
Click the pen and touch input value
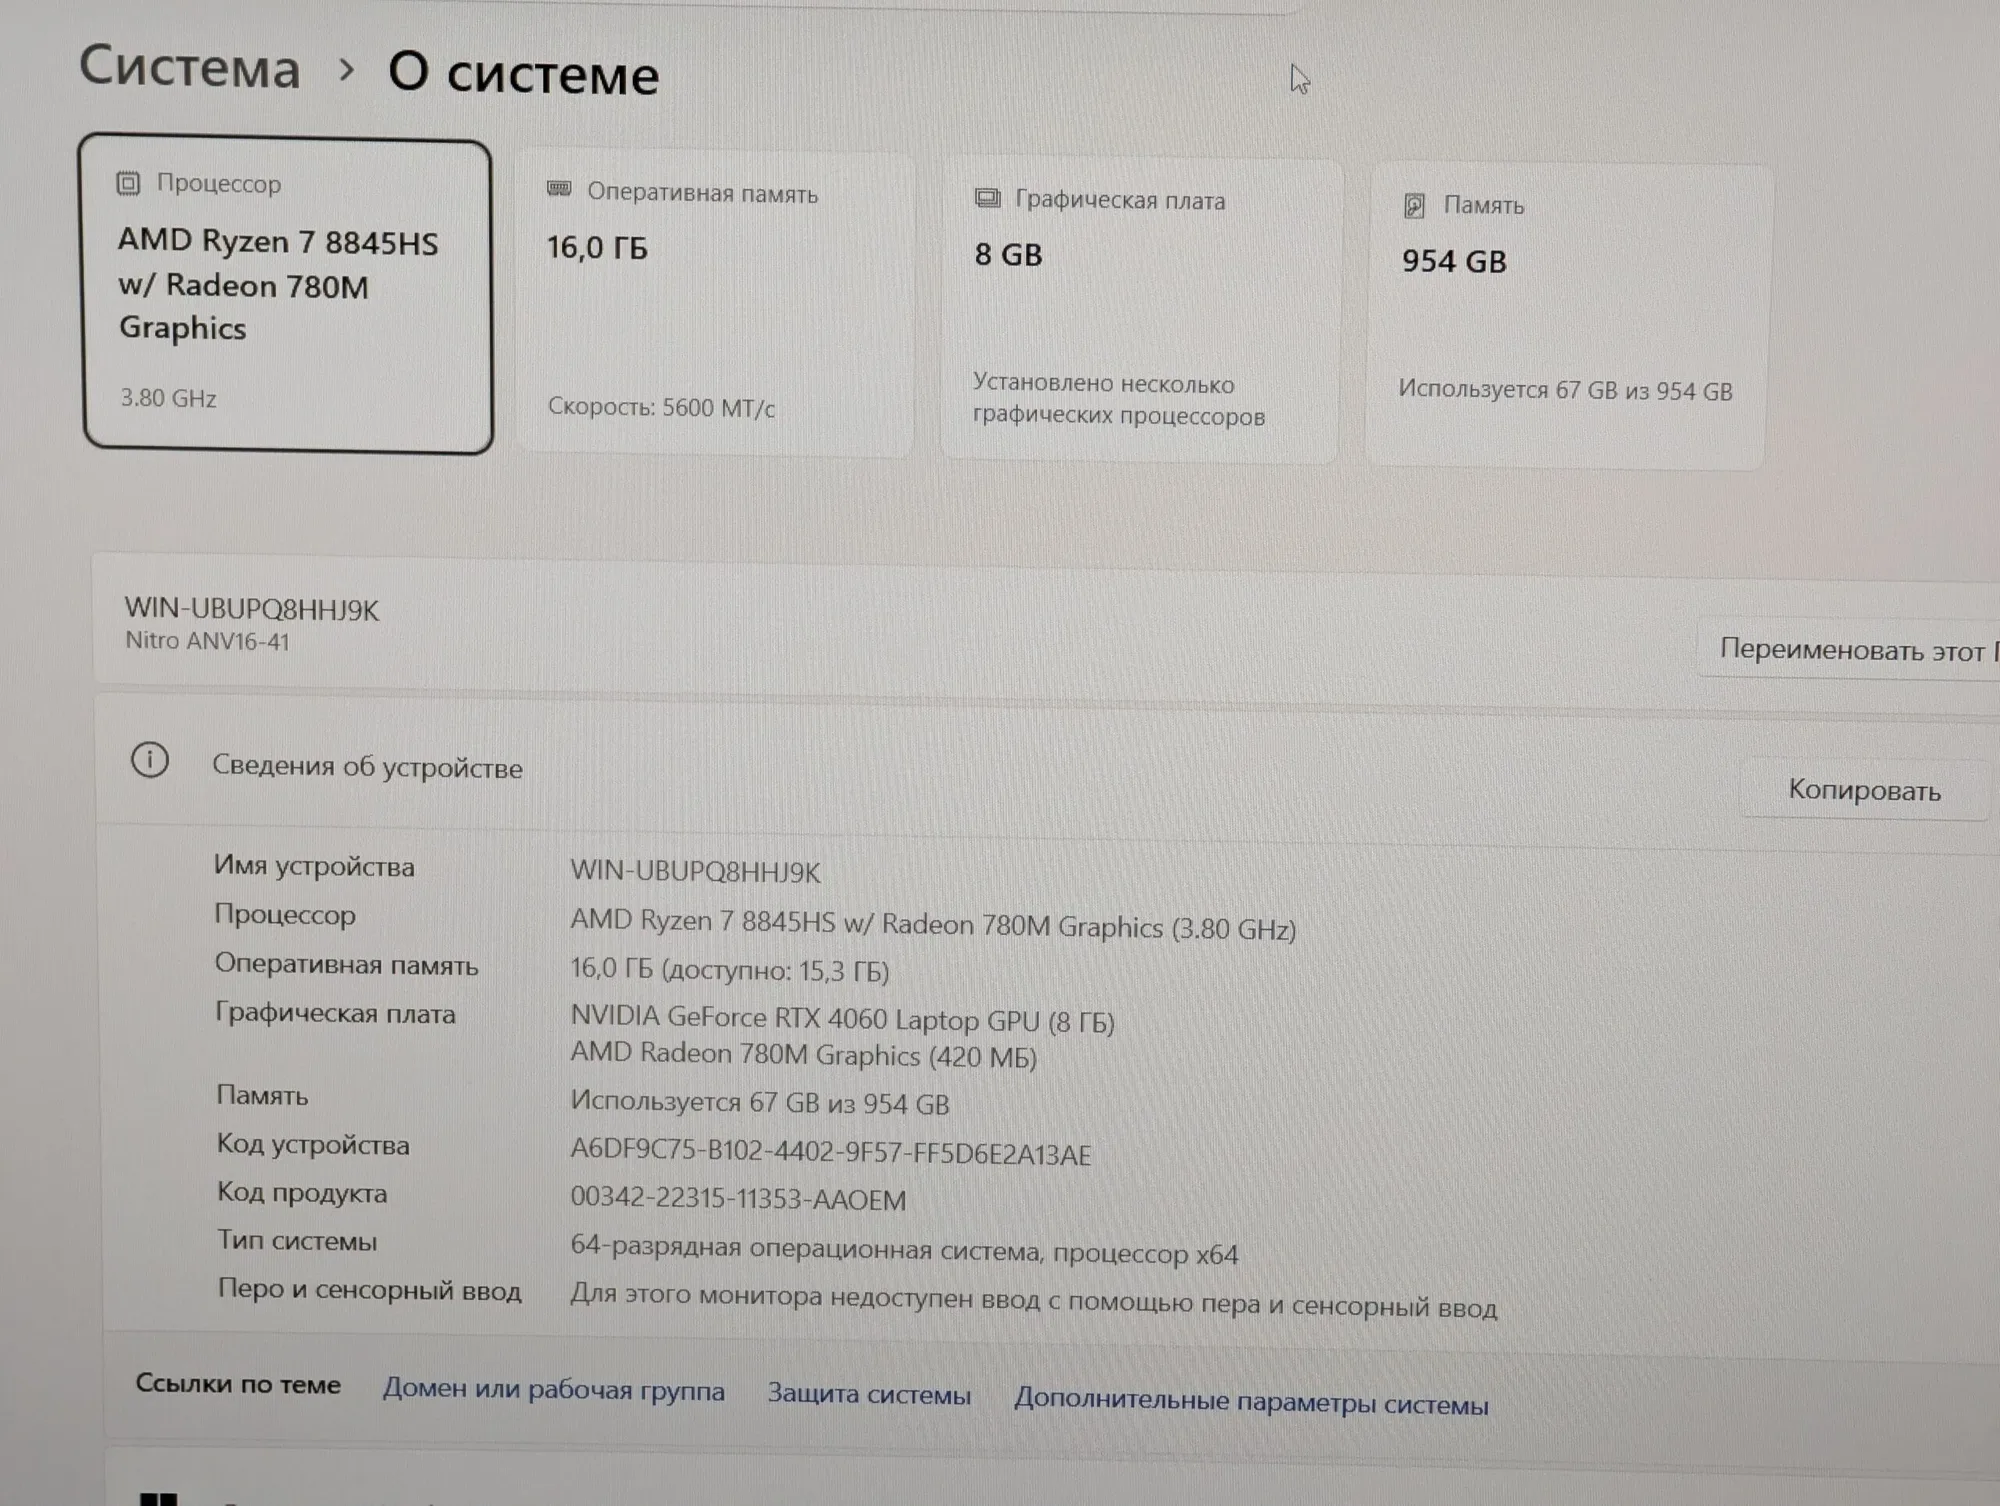point(1033,1300)
